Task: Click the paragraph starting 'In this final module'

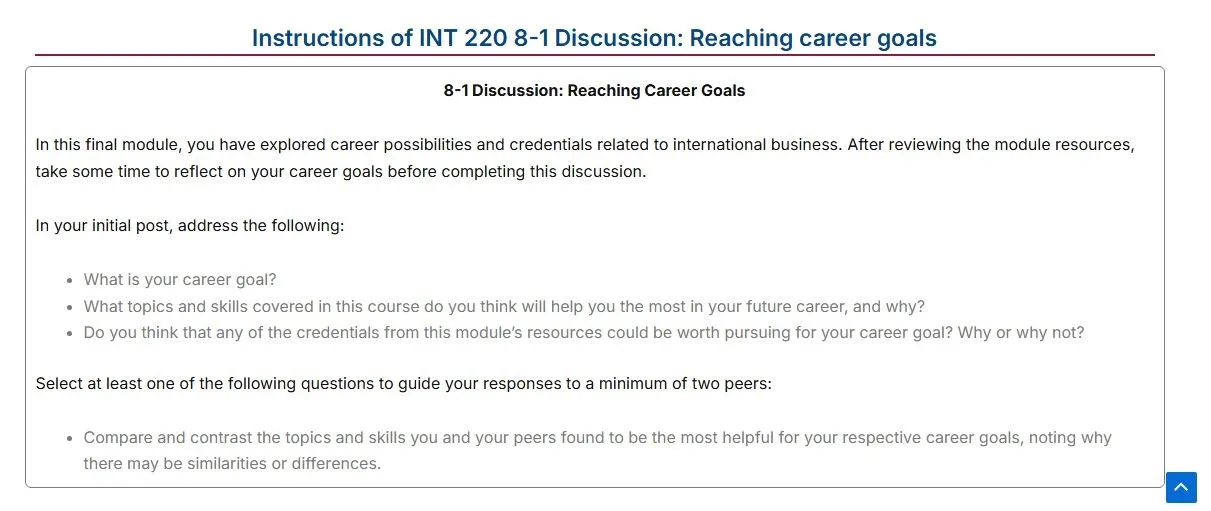Action: pyautogui.click(x=585, y=158)
